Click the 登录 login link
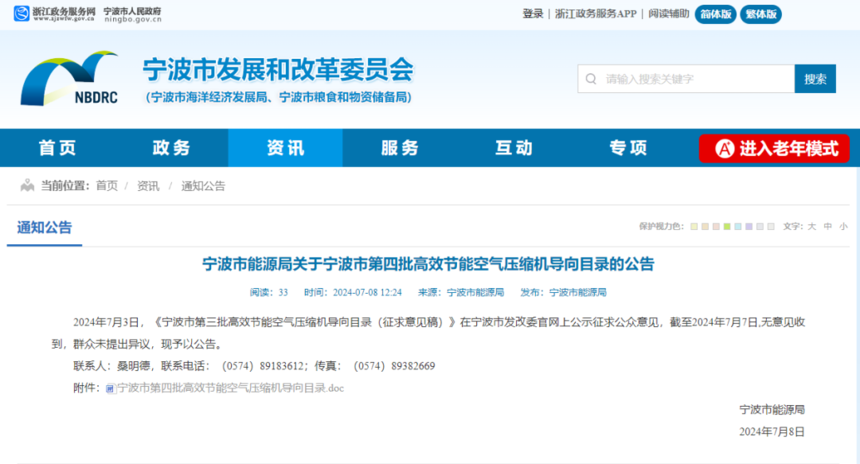 pyautogui.click(x=533, y=14)
